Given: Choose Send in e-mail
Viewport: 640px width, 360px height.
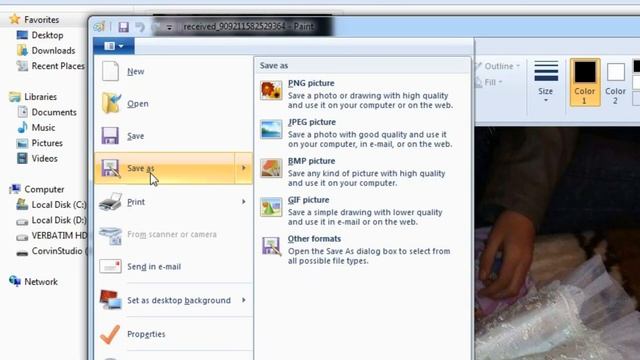Looking at the screenshot, I should click(173, 267).
